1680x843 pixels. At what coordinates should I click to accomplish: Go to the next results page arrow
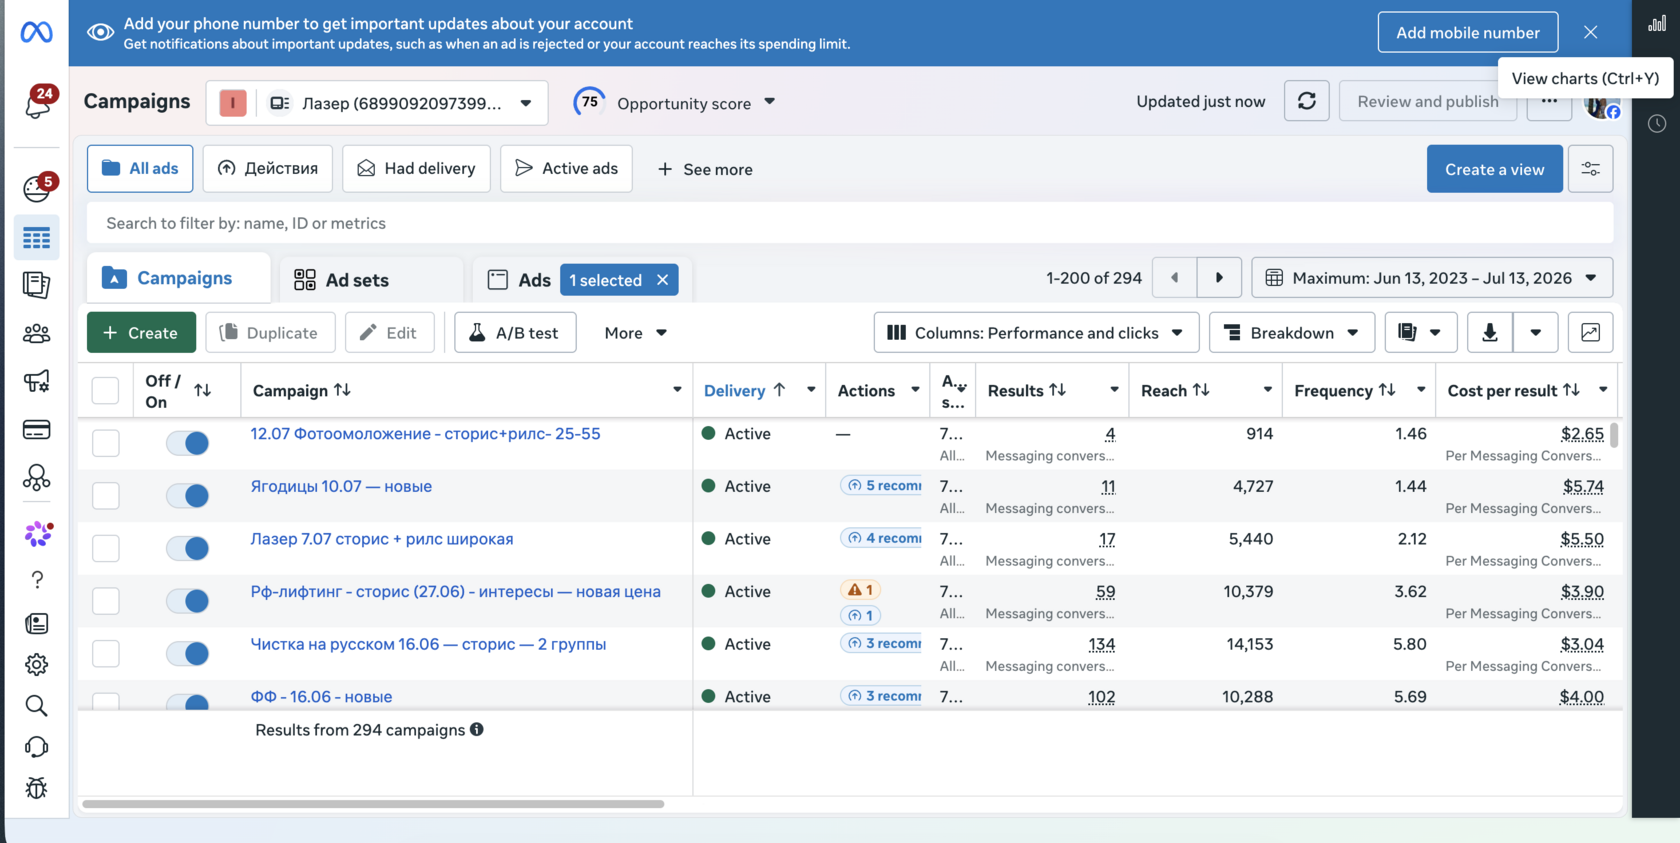tap(1219, 278)
